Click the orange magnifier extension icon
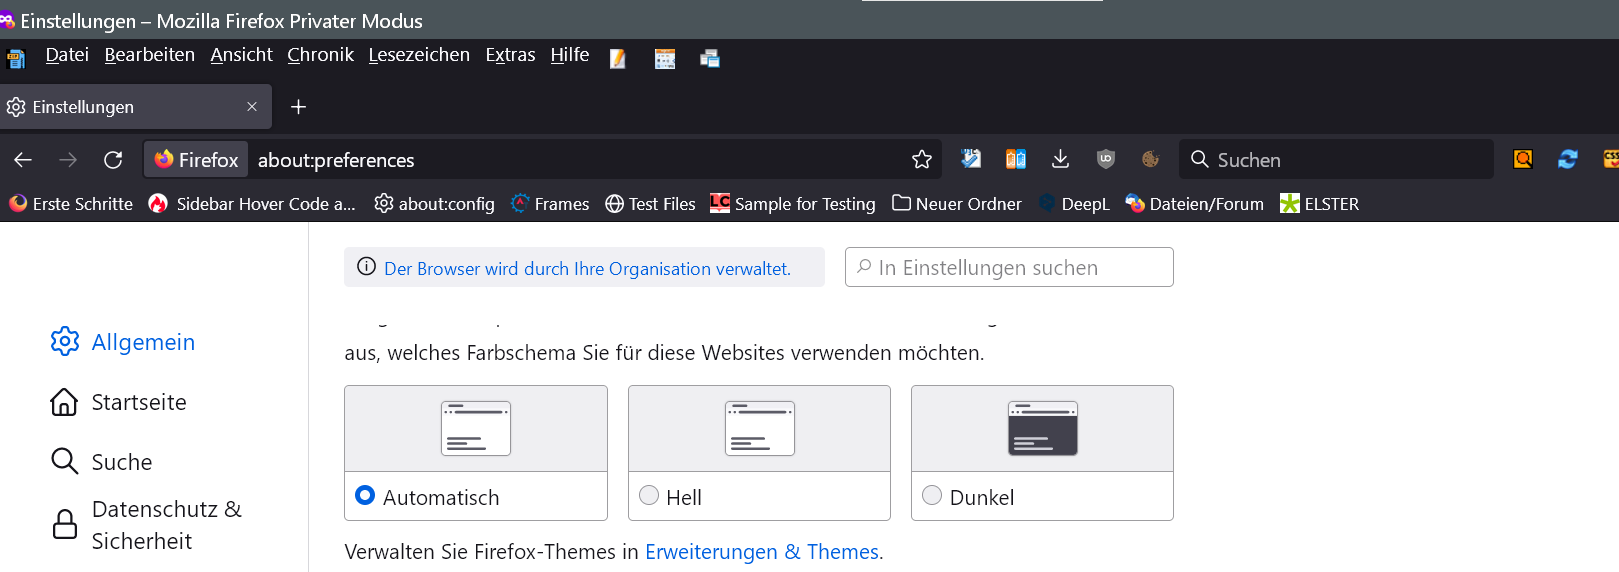Image resolution: width=1619 pixels, height=572 pixels. click(x=1522, y=159)
